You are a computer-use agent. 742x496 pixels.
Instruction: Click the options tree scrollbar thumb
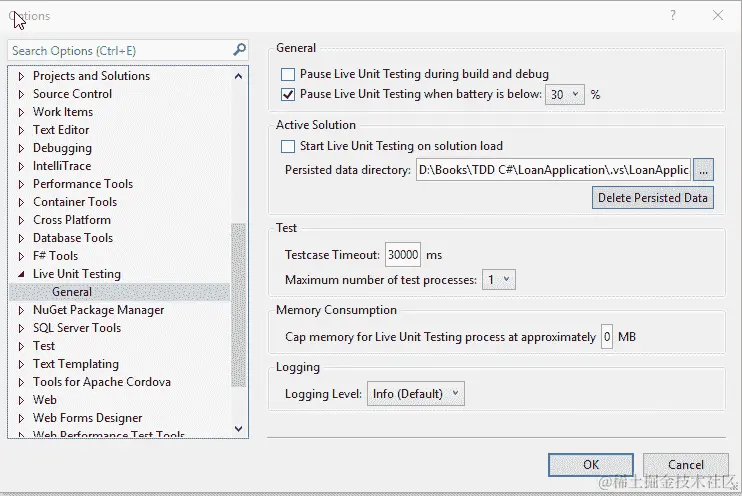pyautogui.click(x=238, y=305)
